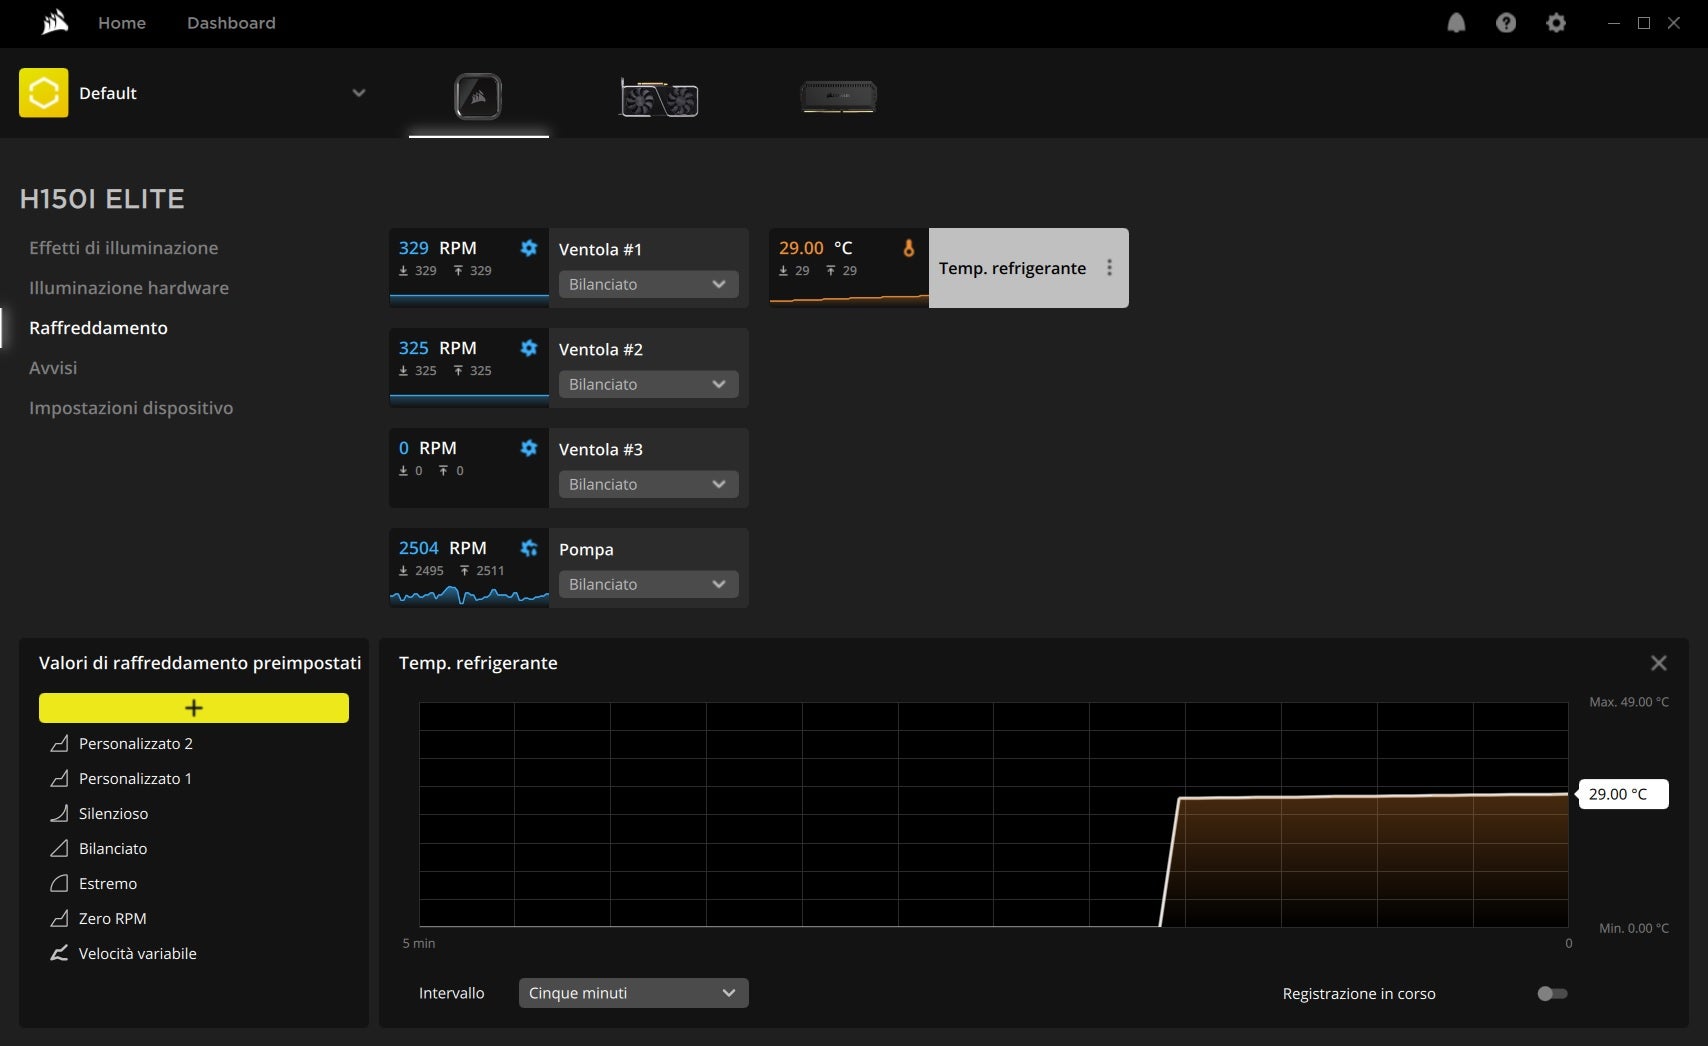Go to the Dashboard tab
The image size is (1708, 1046).
pos(231,23)
